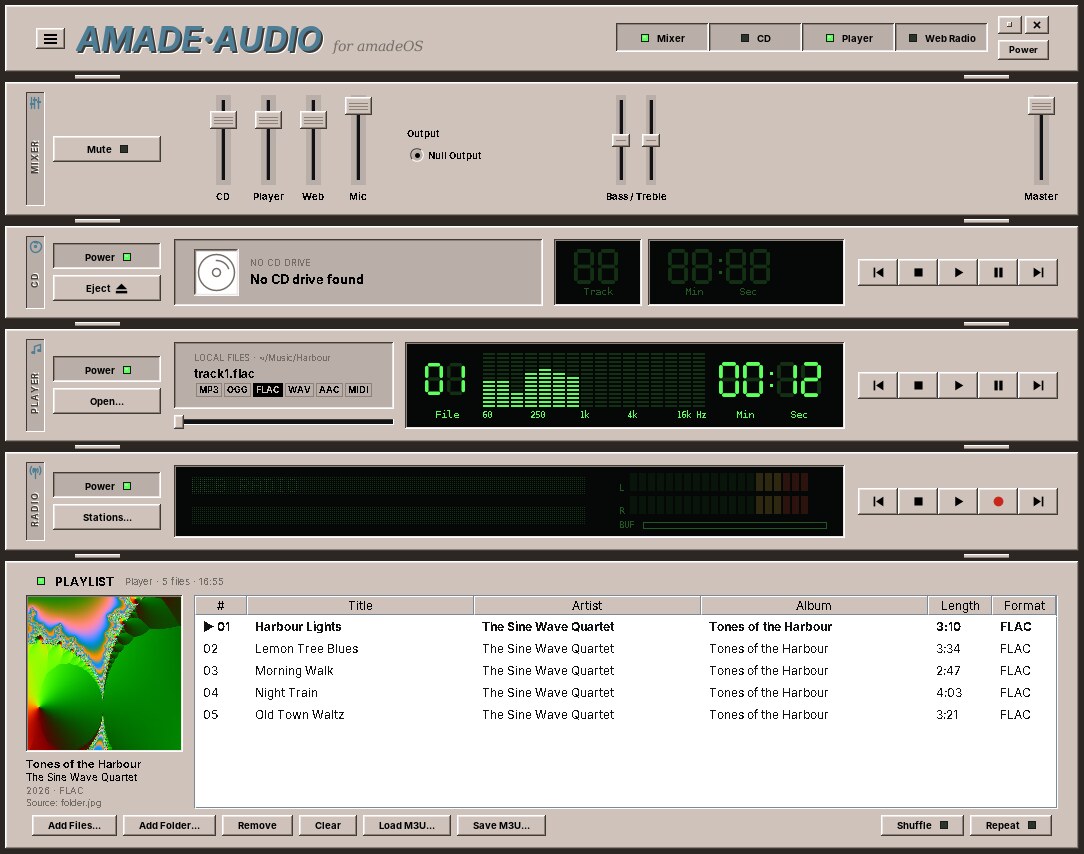Show or hide the Web Radio panel tab

[942, 38]
